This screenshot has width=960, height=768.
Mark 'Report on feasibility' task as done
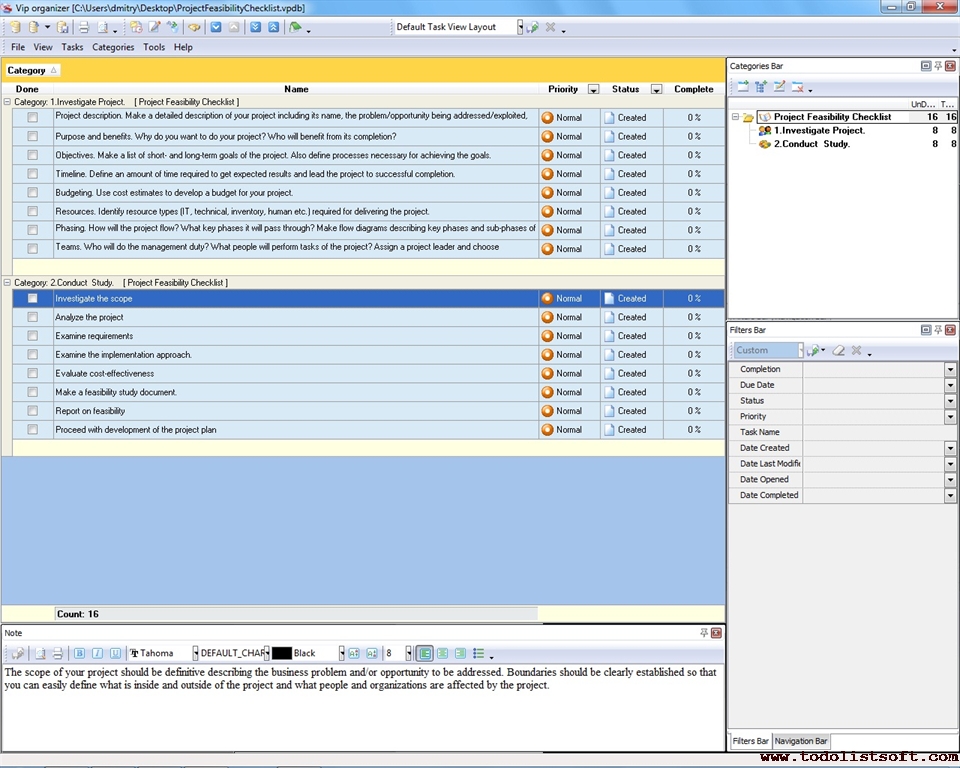coord(32,411)
